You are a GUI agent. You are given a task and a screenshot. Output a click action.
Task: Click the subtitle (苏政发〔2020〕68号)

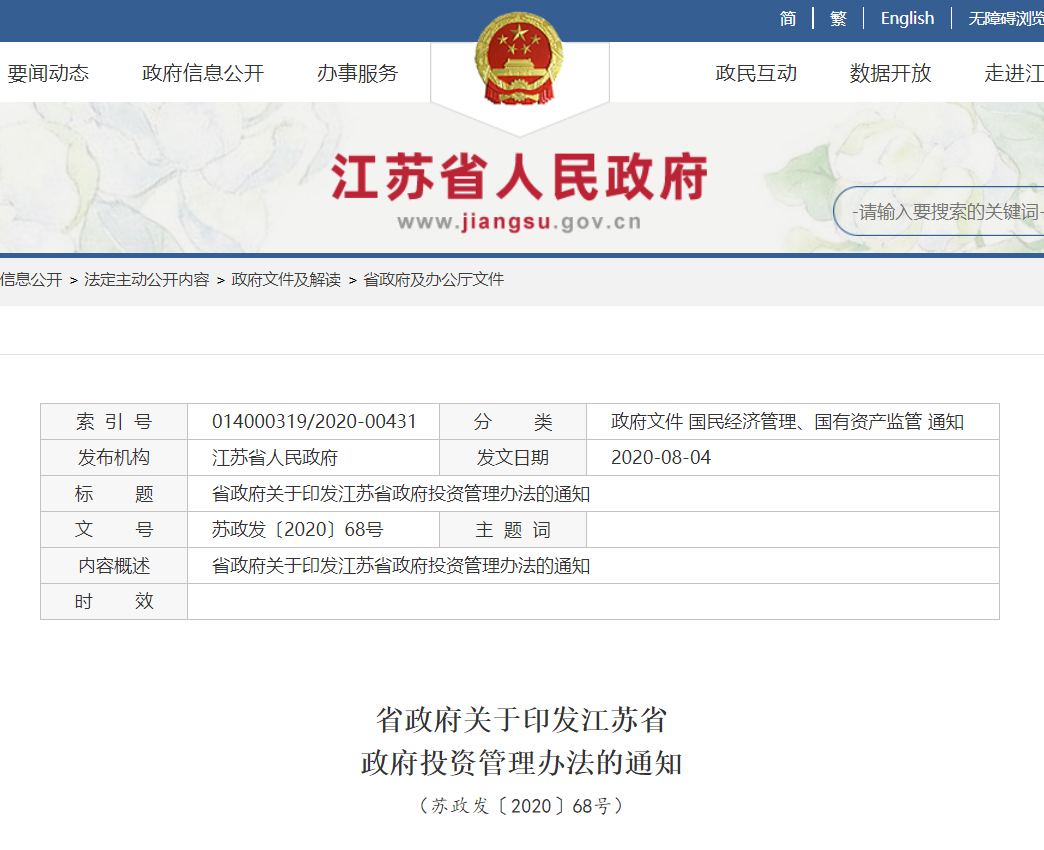point(521,806)
